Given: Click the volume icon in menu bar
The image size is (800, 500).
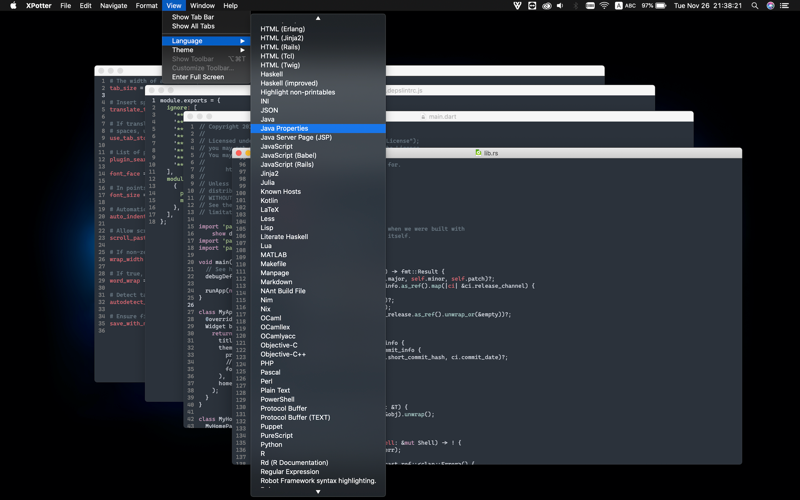Looking at the screenshot, I should [x=560, y=6].
